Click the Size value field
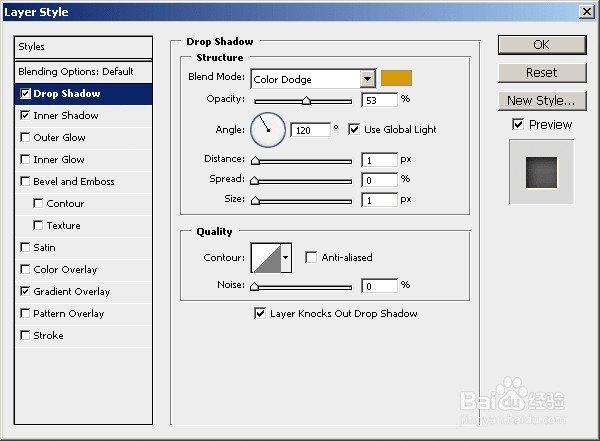600x441 pixels. (x=379, y=200)
